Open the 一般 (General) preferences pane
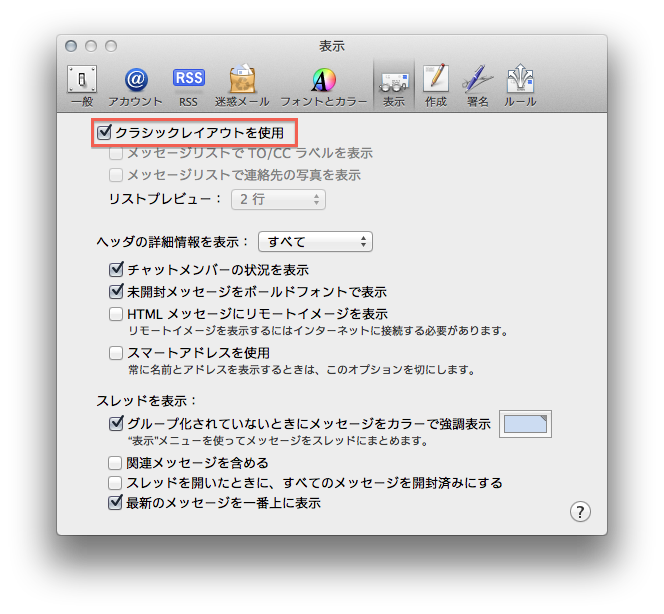The image size is (664, 614). (x=82, y=86)
